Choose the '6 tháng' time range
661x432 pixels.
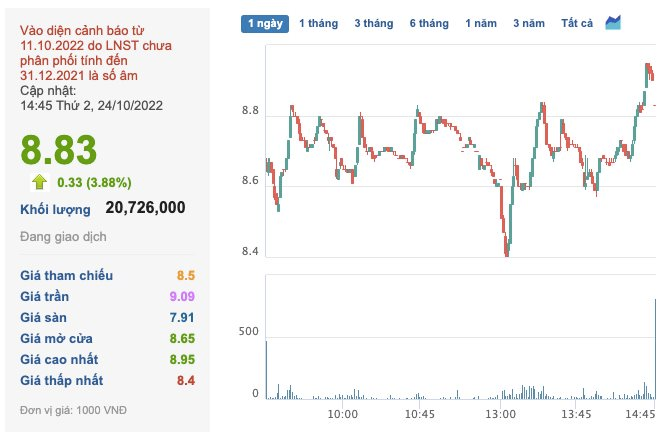coord(428,23)
